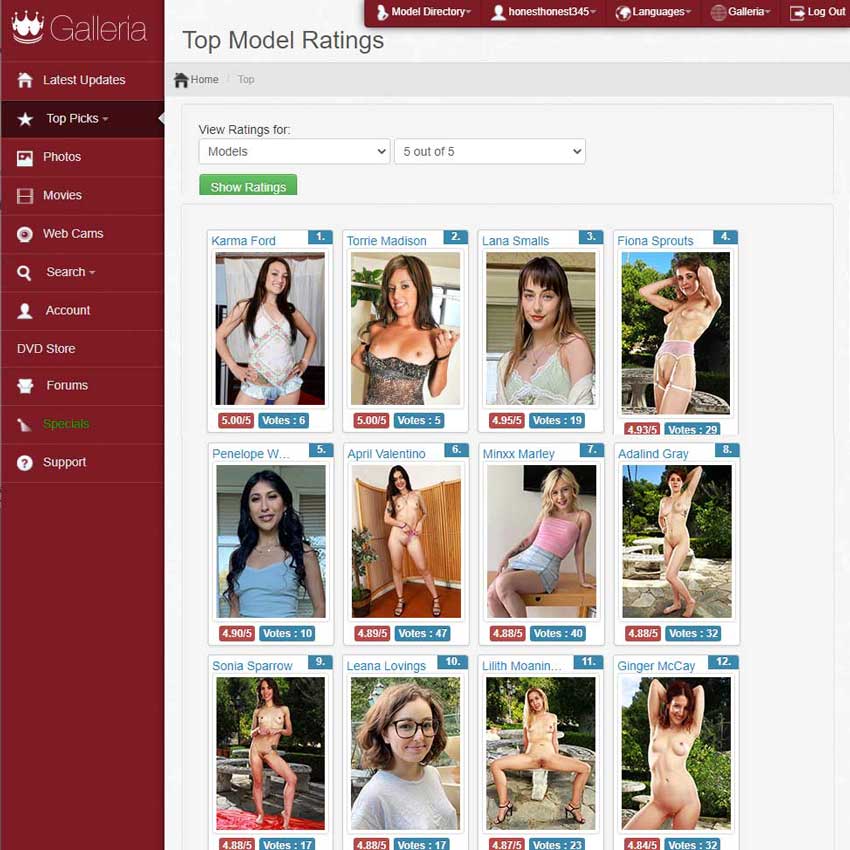Open DVD Store from the sidebar
The image size is (850, 850).
[46, 349]
